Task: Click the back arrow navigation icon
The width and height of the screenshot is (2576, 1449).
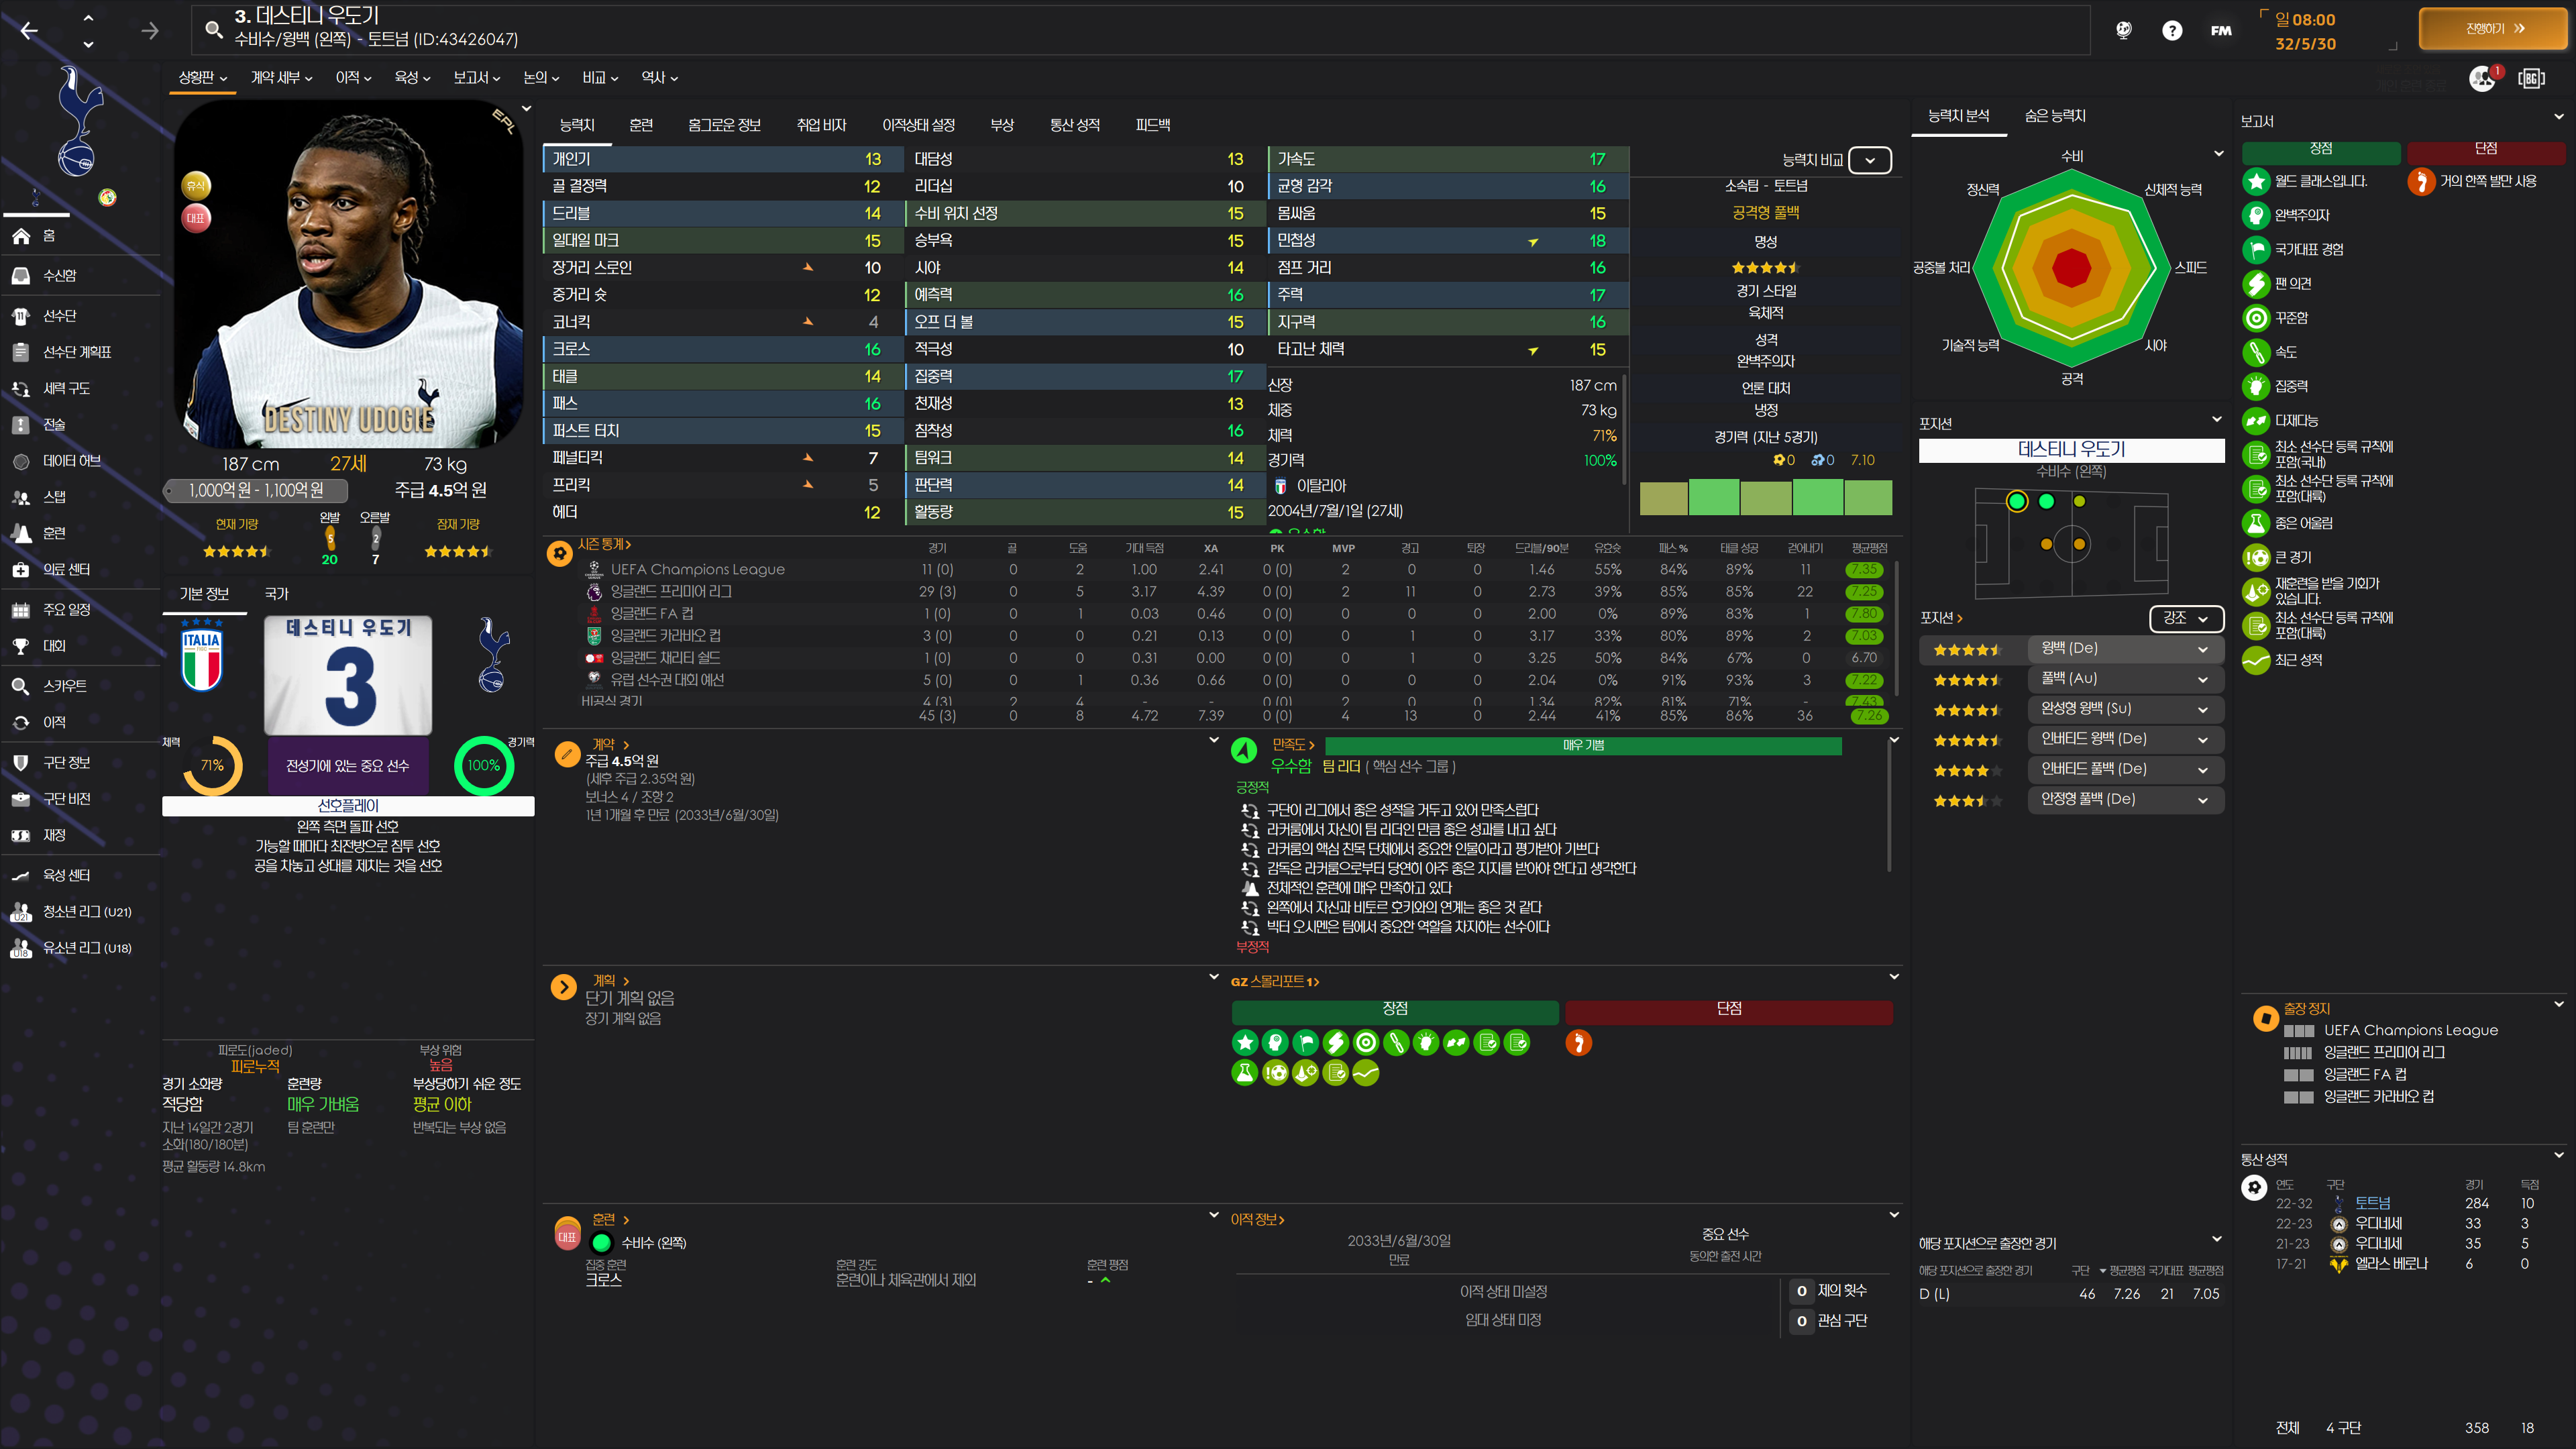Action: [29, 31]
